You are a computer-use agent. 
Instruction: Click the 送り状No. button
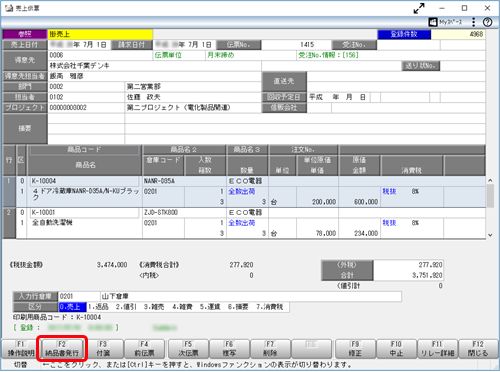tap(421, 66)
